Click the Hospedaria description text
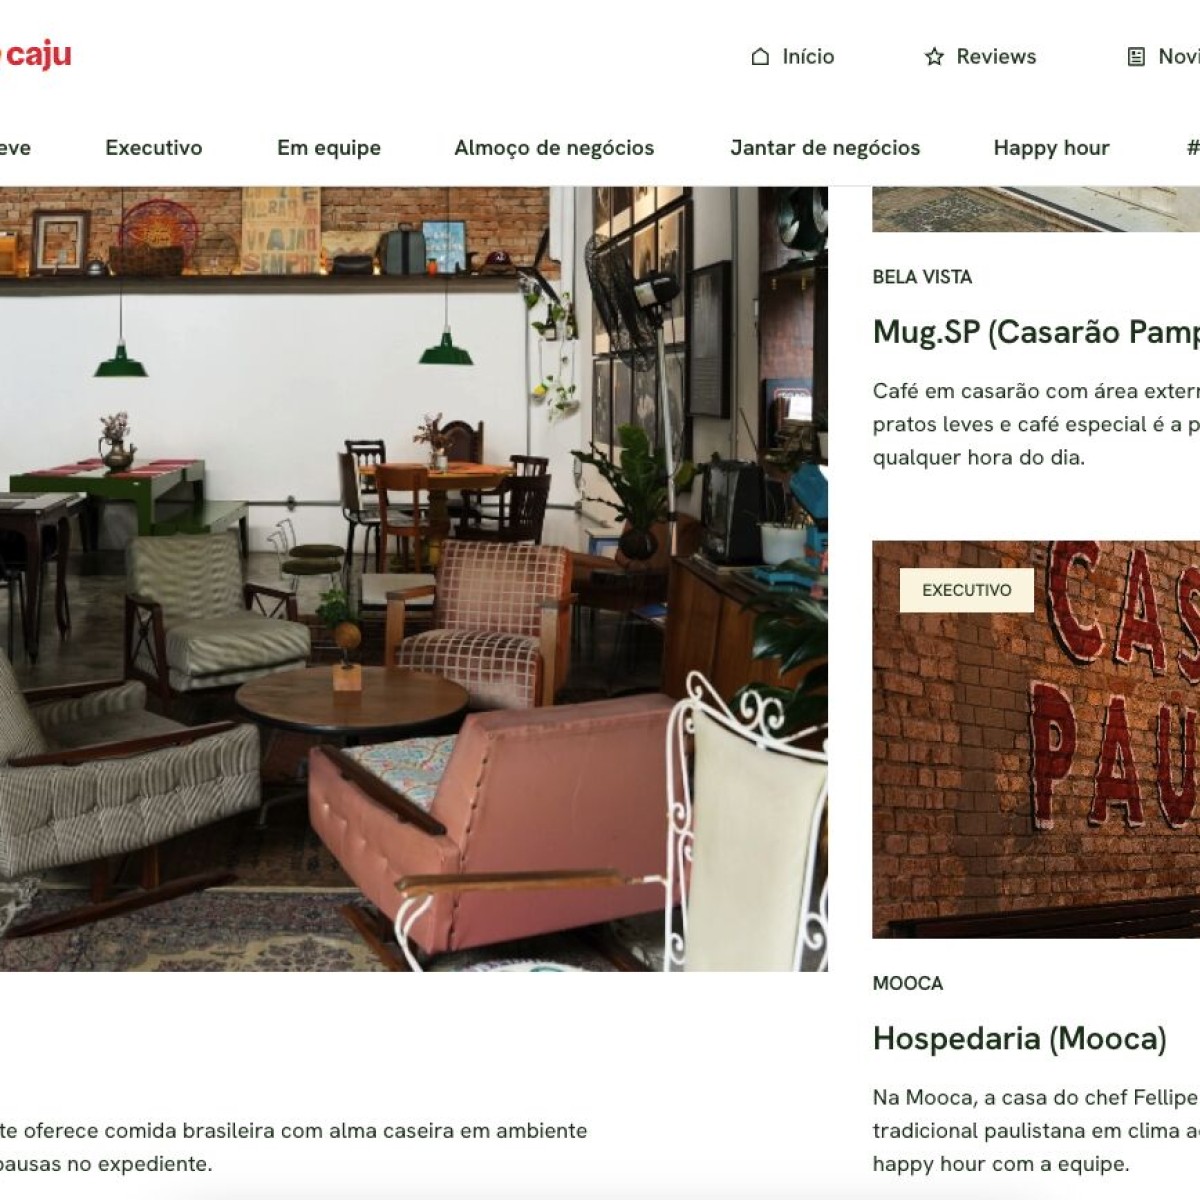 pyautogui.click(x=1036, y=1131)
